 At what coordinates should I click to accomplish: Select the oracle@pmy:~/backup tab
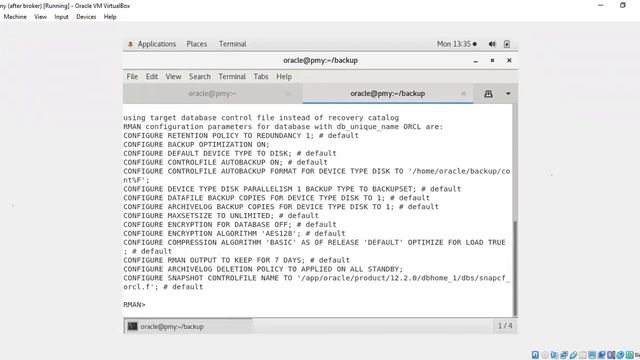tap(387, 93)
